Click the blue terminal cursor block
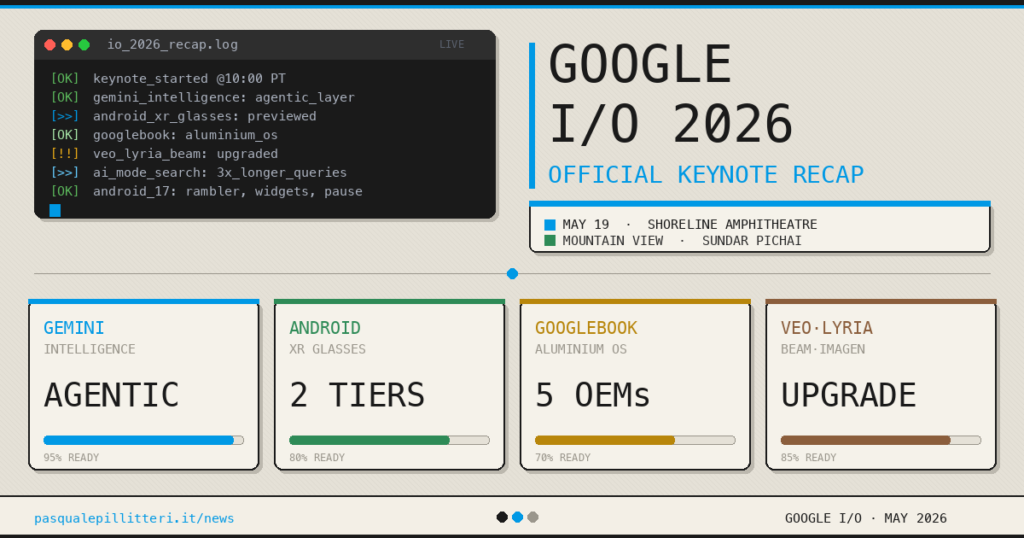Screen dimensions: 1024x538 pos(55,210)
